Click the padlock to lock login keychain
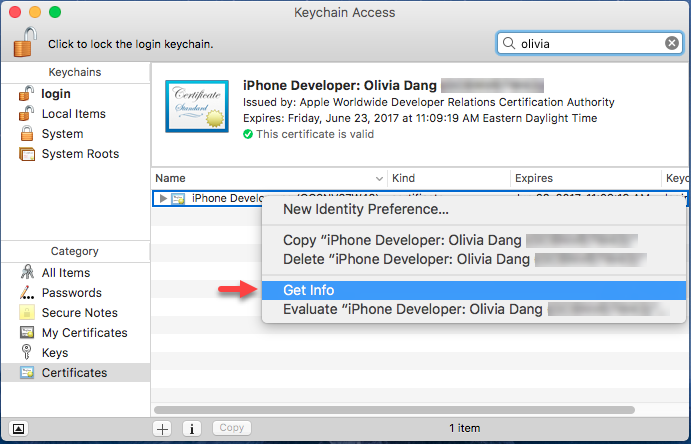The height and width of the screenshot is (444, 691). click(x=24, y=42)
